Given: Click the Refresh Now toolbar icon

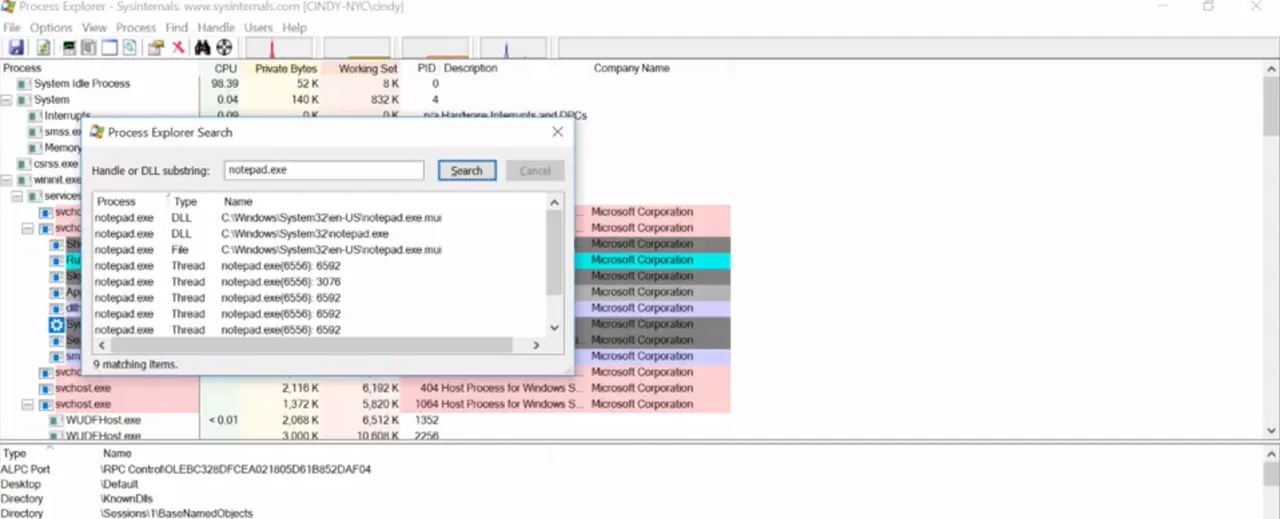Looking at the screenshot, I should tap(44, 47).
